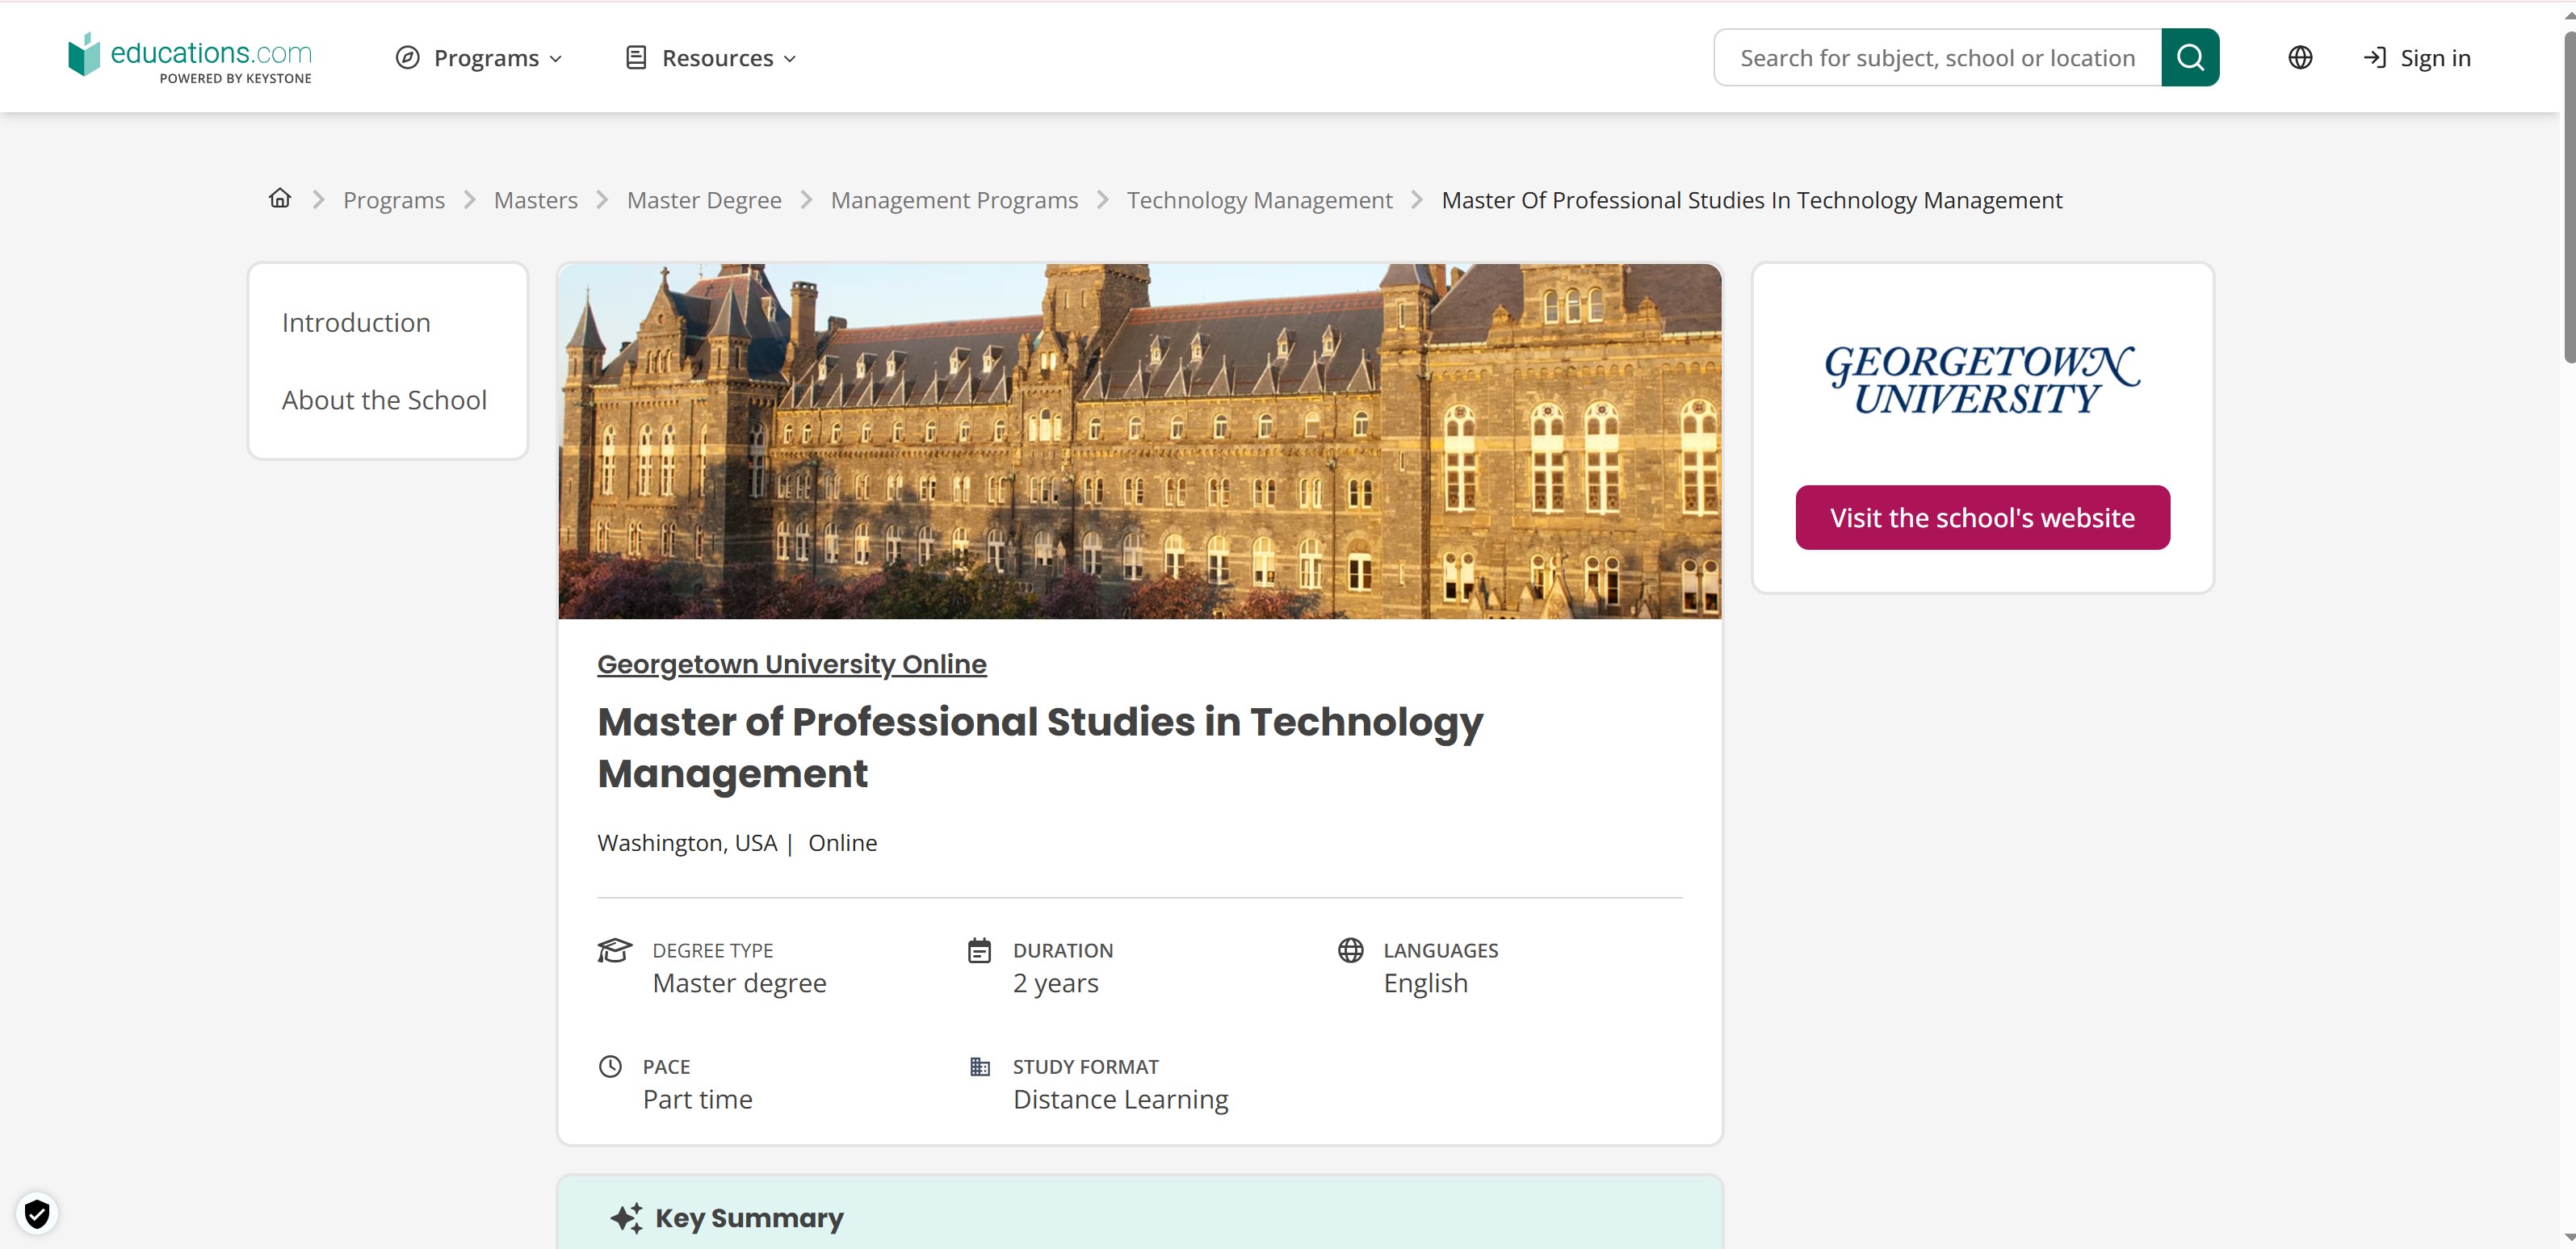Viewport: 2576px width, 1249px height.
Task: Click the 'Washington, USA' location text
Action: click(x=687, y=843)
